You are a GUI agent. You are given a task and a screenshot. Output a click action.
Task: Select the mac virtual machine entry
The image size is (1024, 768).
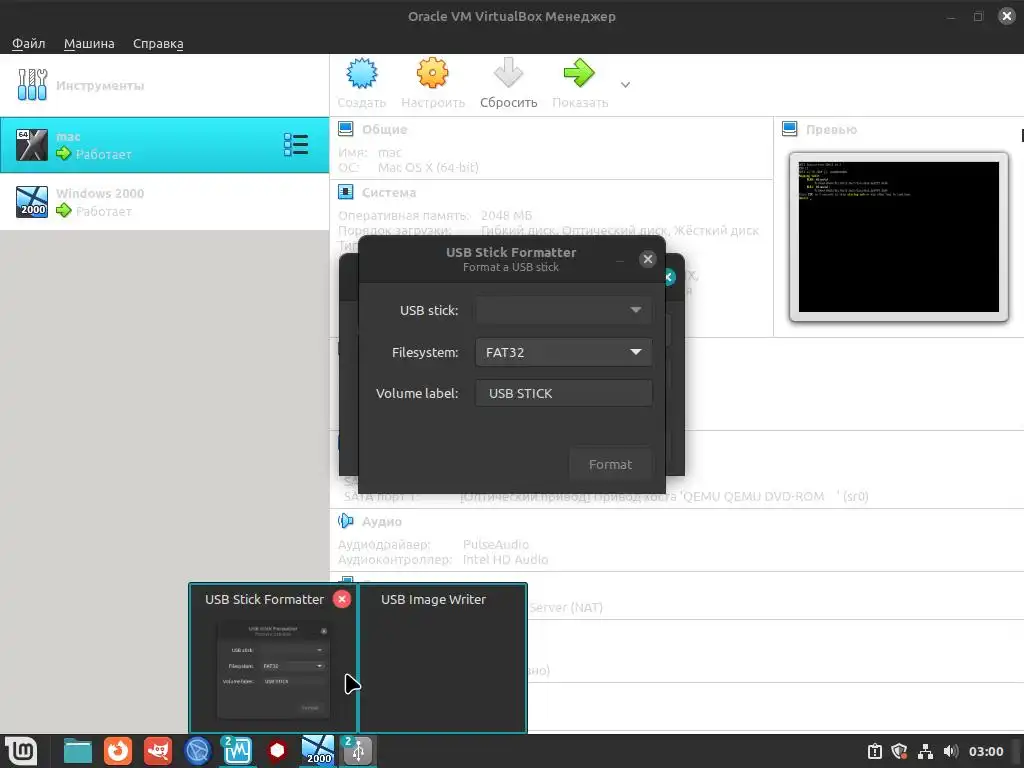coord(165,145)
